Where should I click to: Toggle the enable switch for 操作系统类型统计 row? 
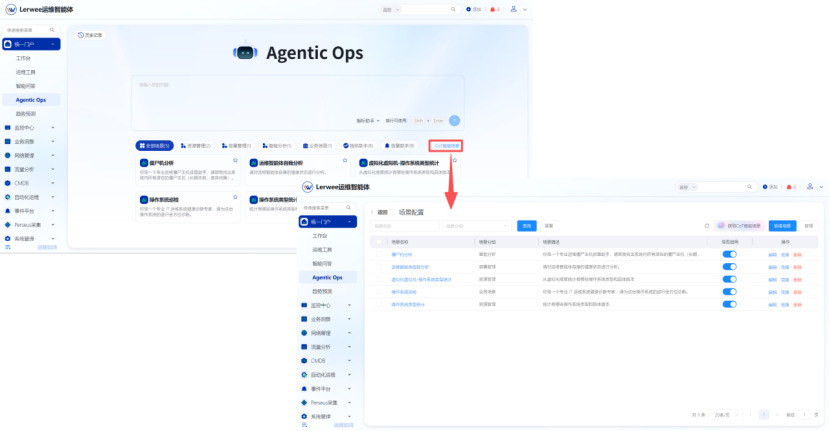[x=729, y=304]
